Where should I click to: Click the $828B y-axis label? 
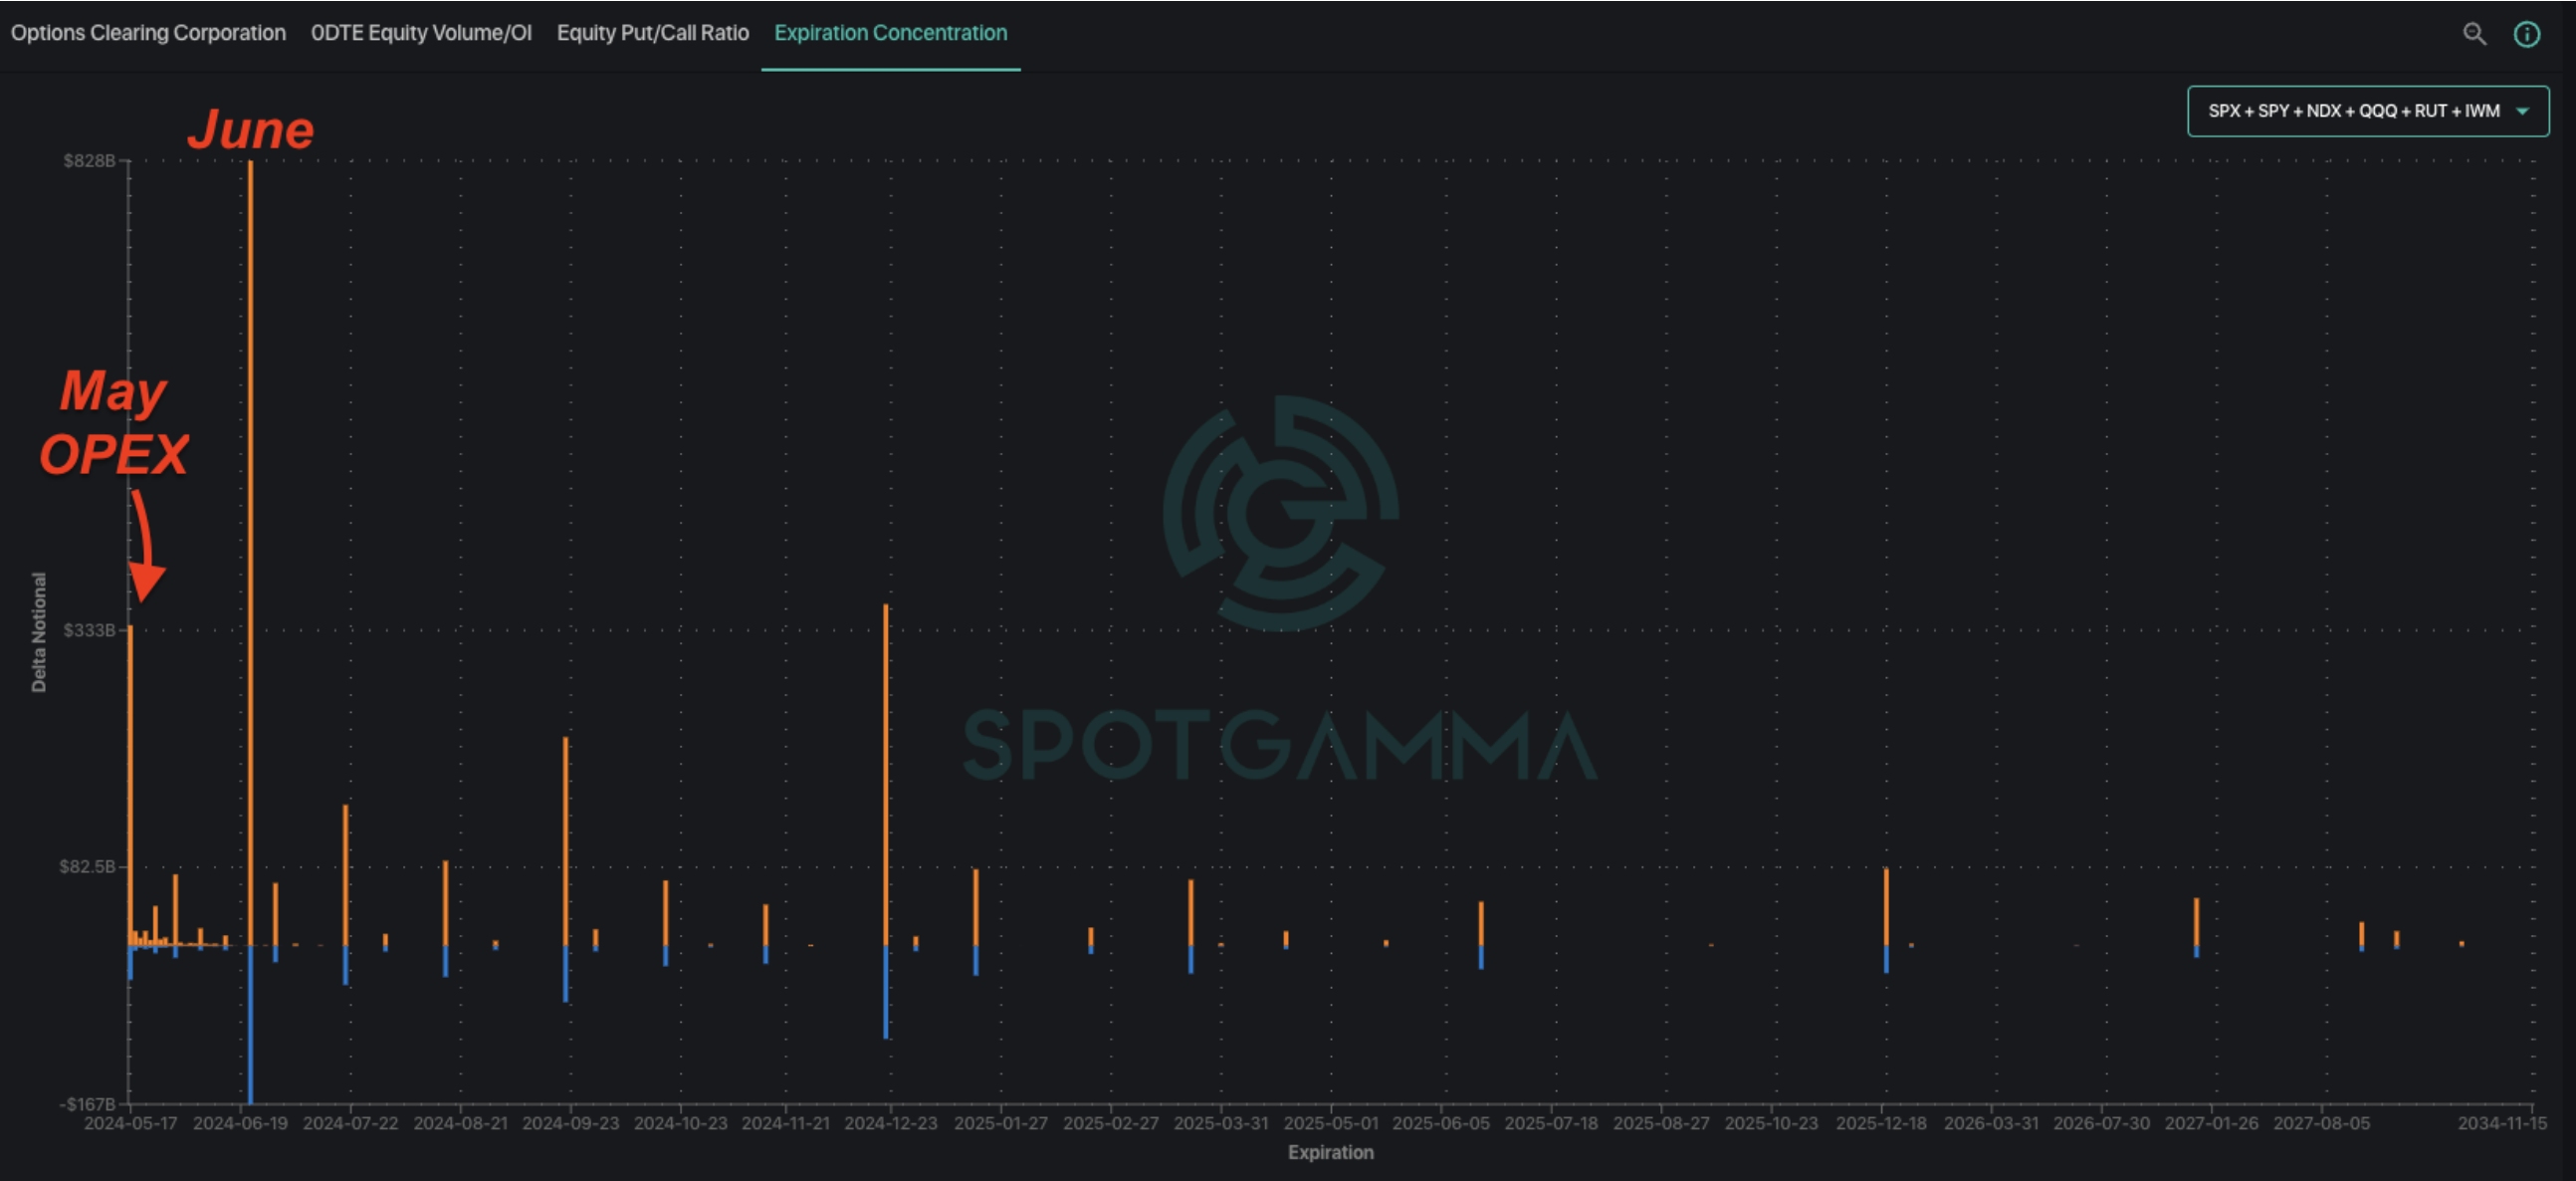[89, 161]
